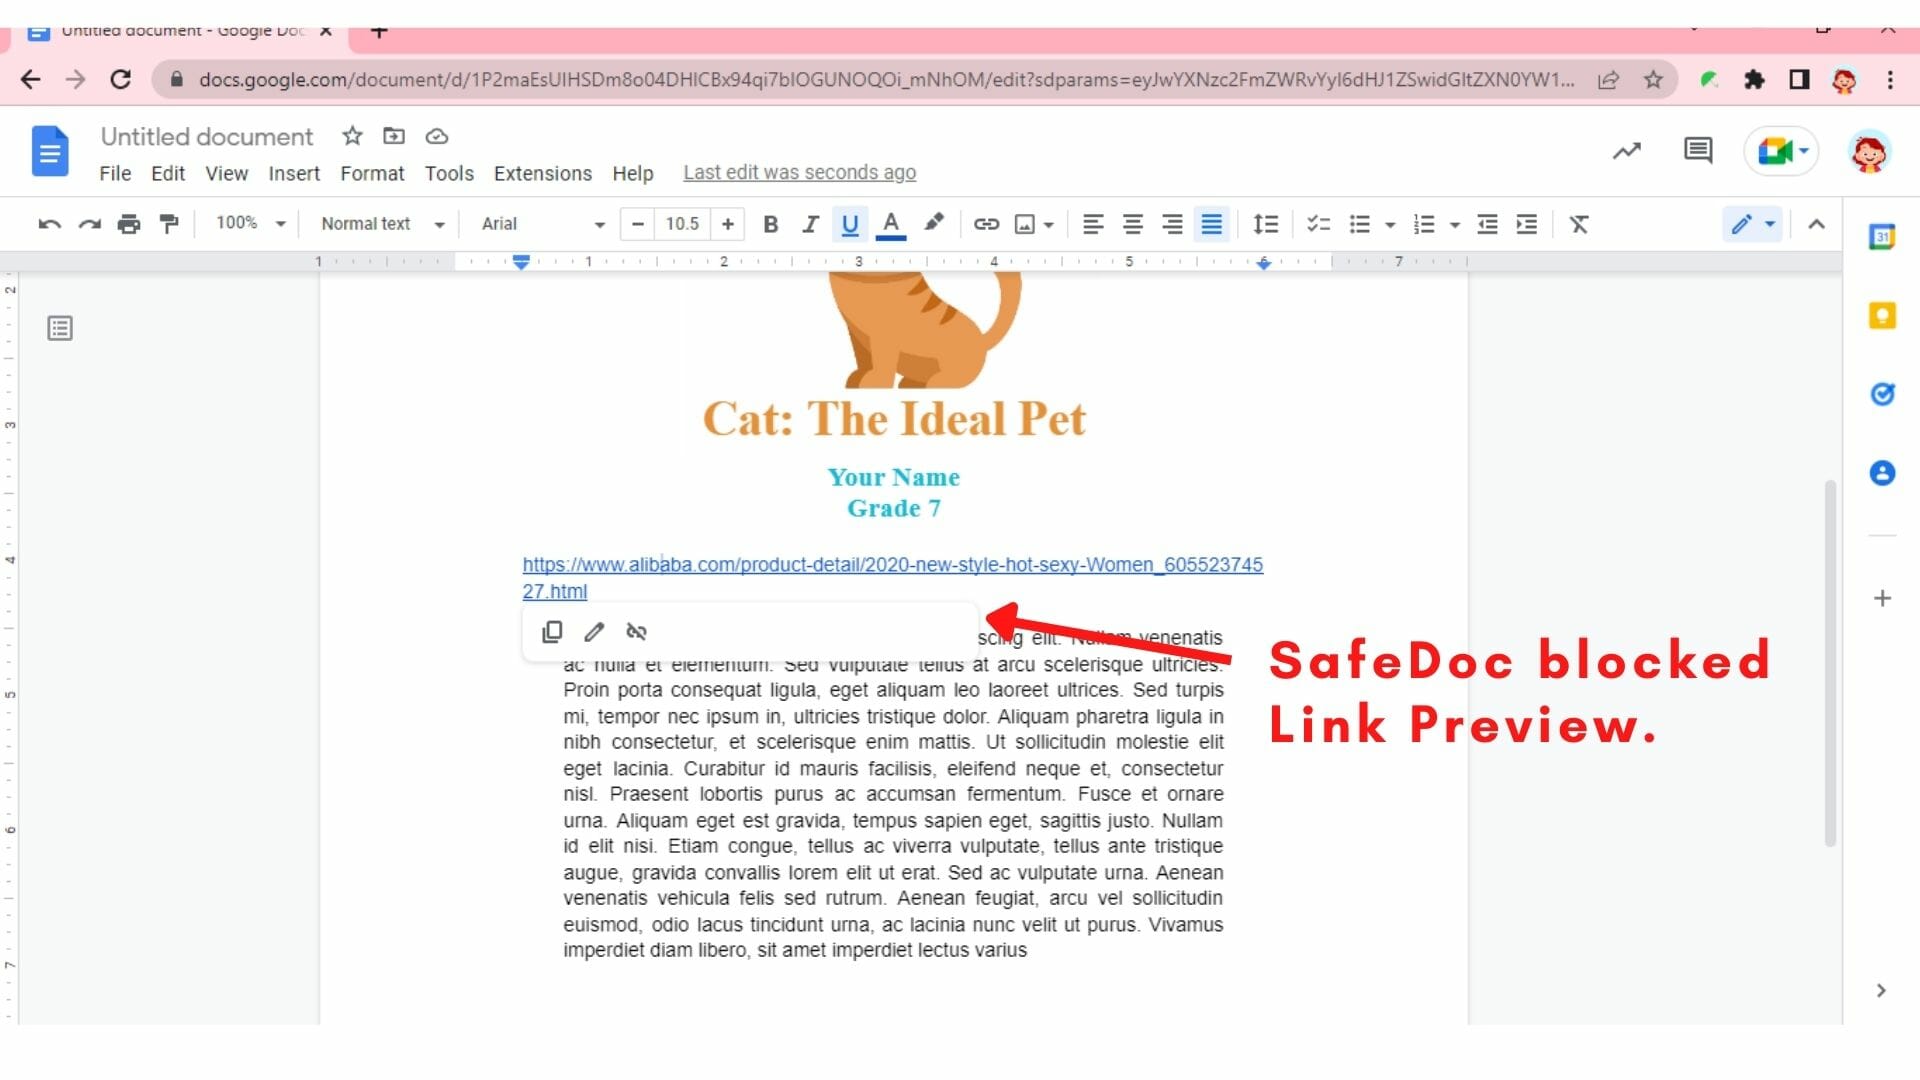Open the alibaba.com product hyperlink
The height and width of the screenshot is (1080, 1920).
(x=892, y=578)
